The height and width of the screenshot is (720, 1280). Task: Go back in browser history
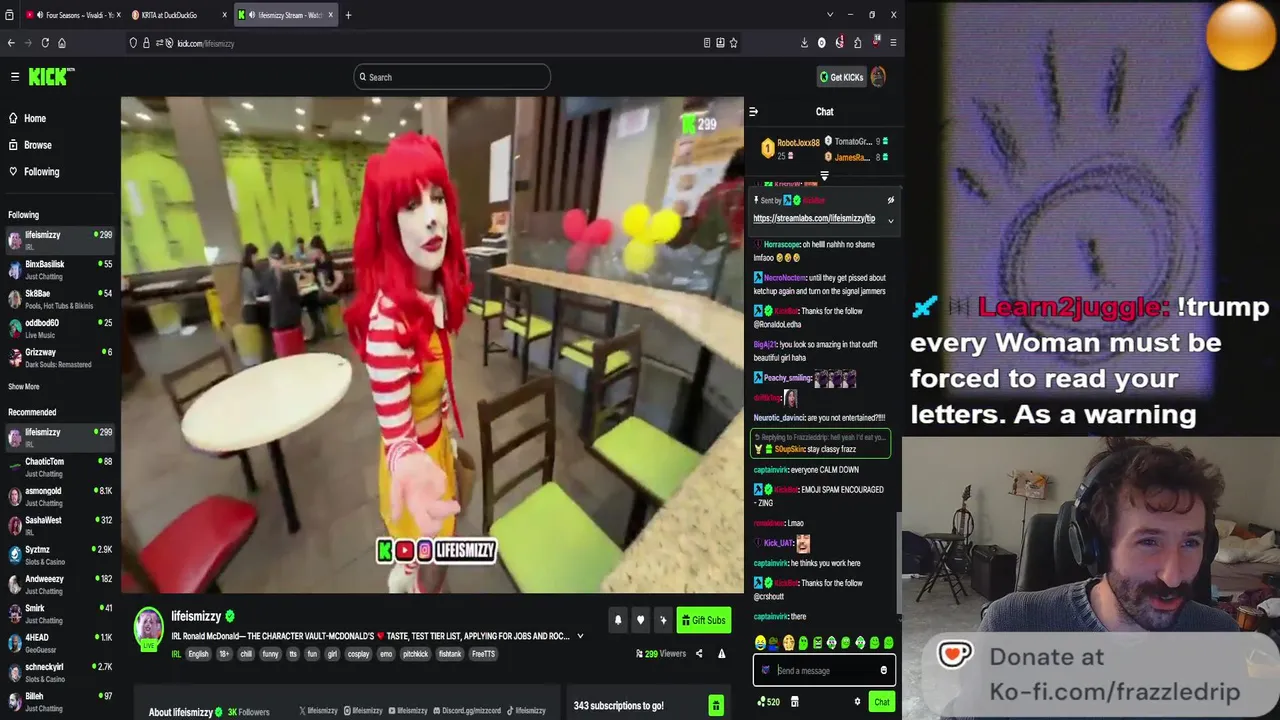[x=11, y=43]
